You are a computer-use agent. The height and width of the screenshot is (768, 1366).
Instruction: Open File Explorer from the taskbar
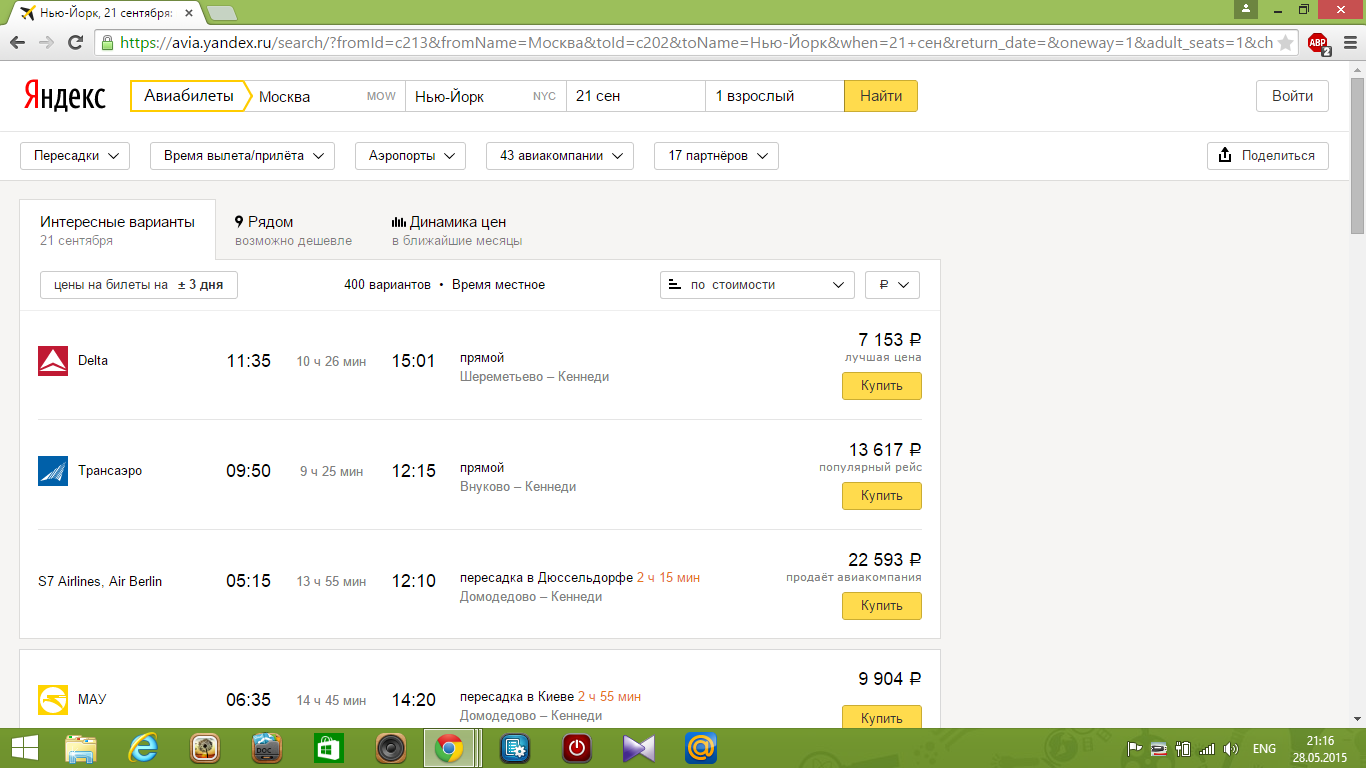coord(81,748)
